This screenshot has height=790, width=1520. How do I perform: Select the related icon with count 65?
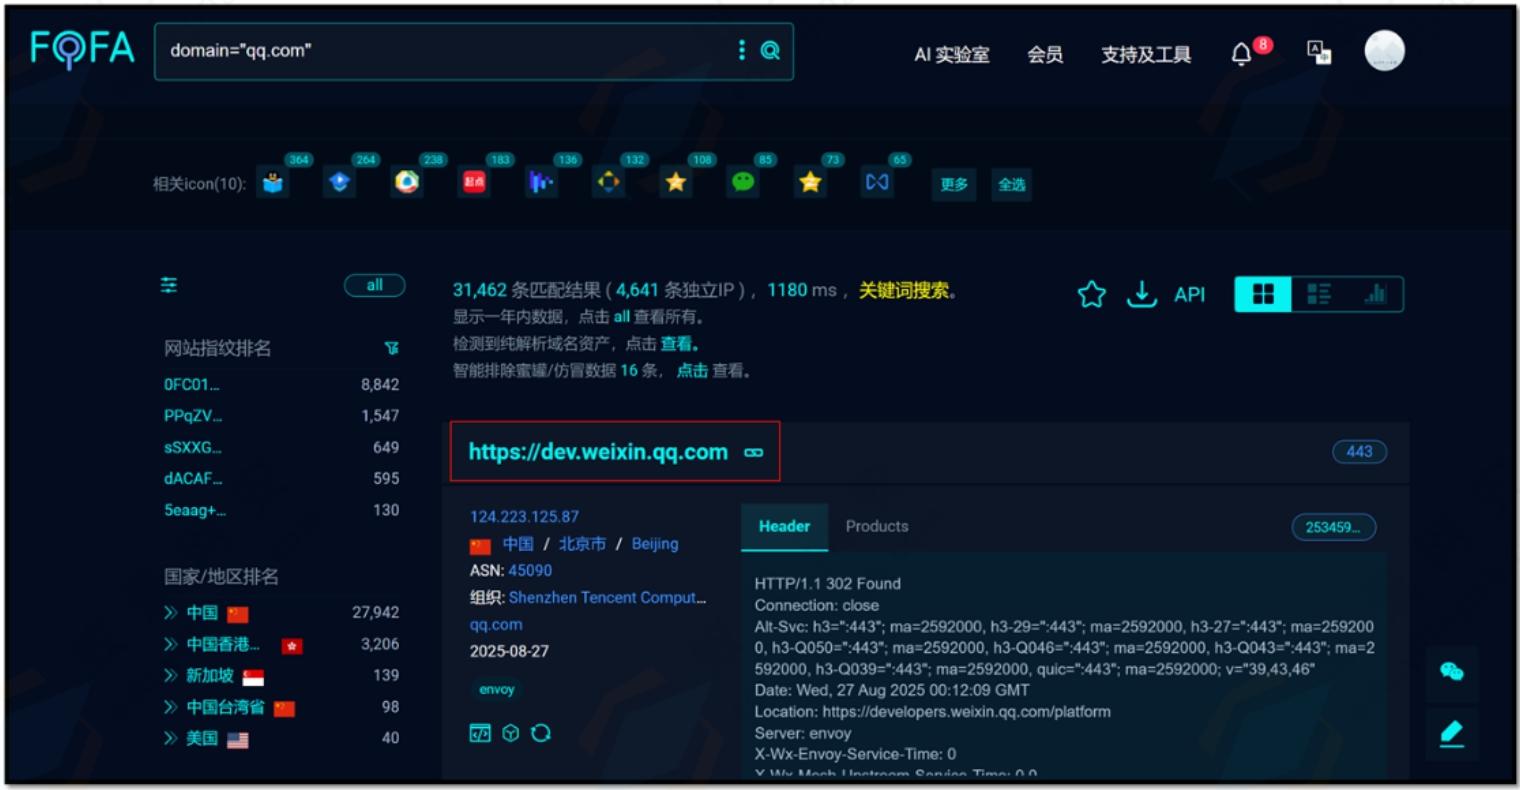[x=877, y=182]
